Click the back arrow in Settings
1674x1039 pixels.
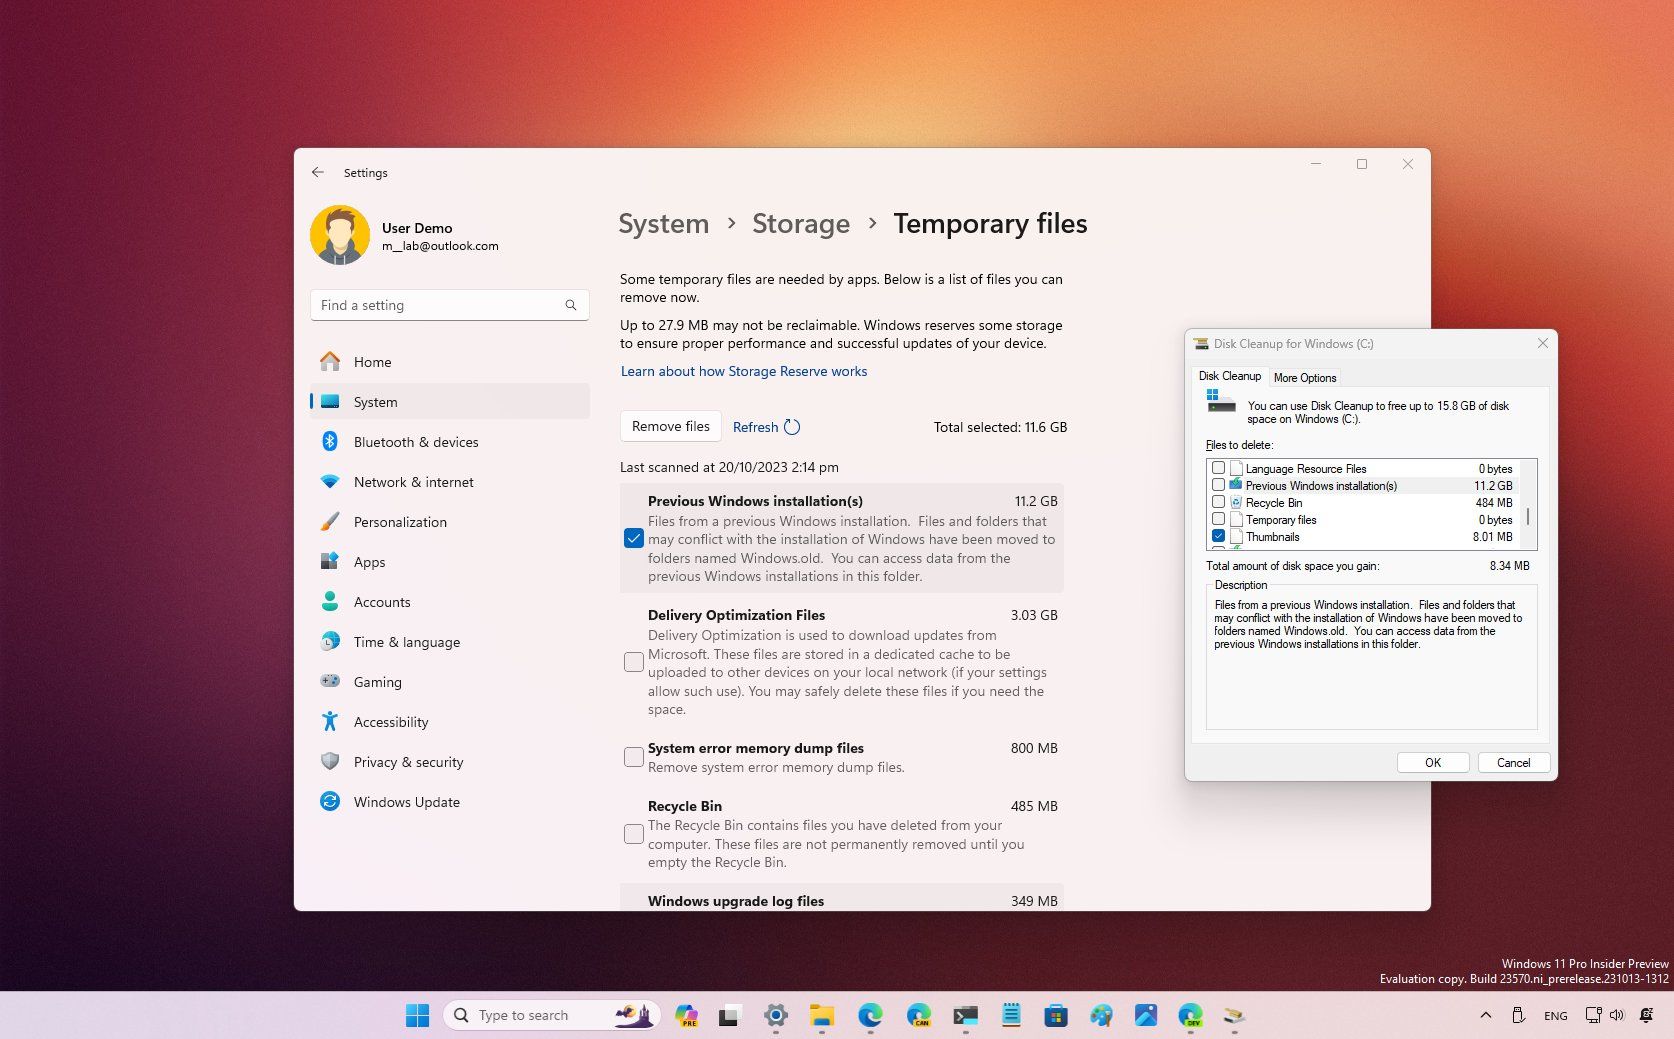point(318,172)
